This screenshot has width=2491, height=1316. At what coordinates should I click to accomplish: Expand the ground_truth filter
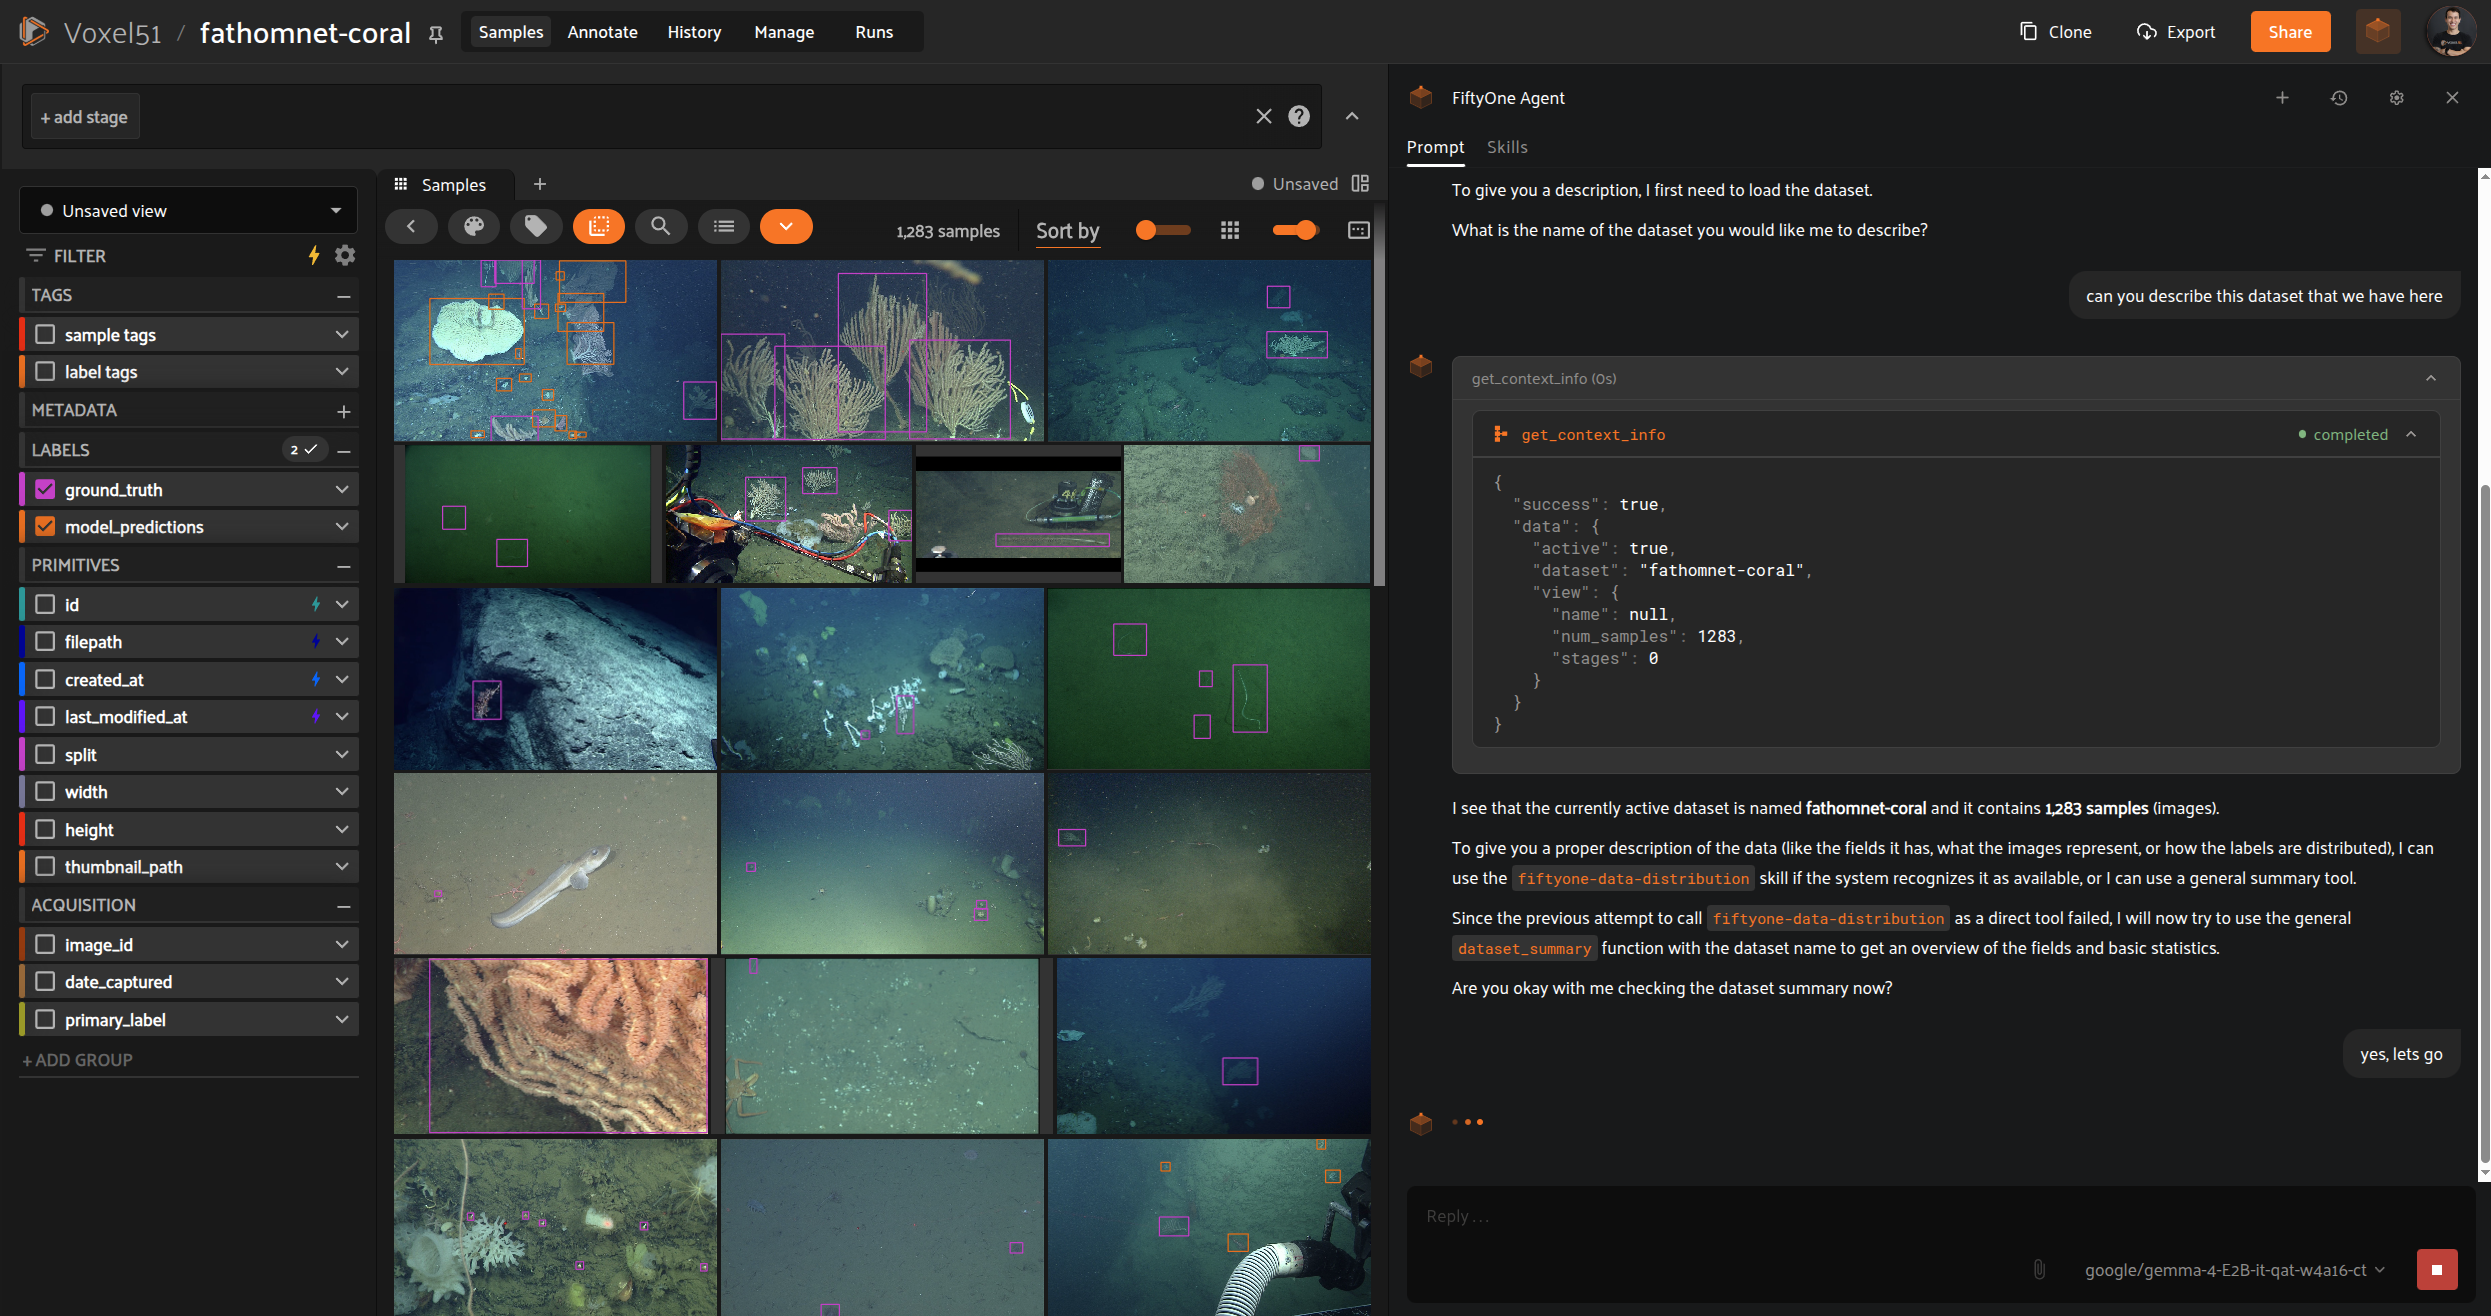click(x=342, y=489)
